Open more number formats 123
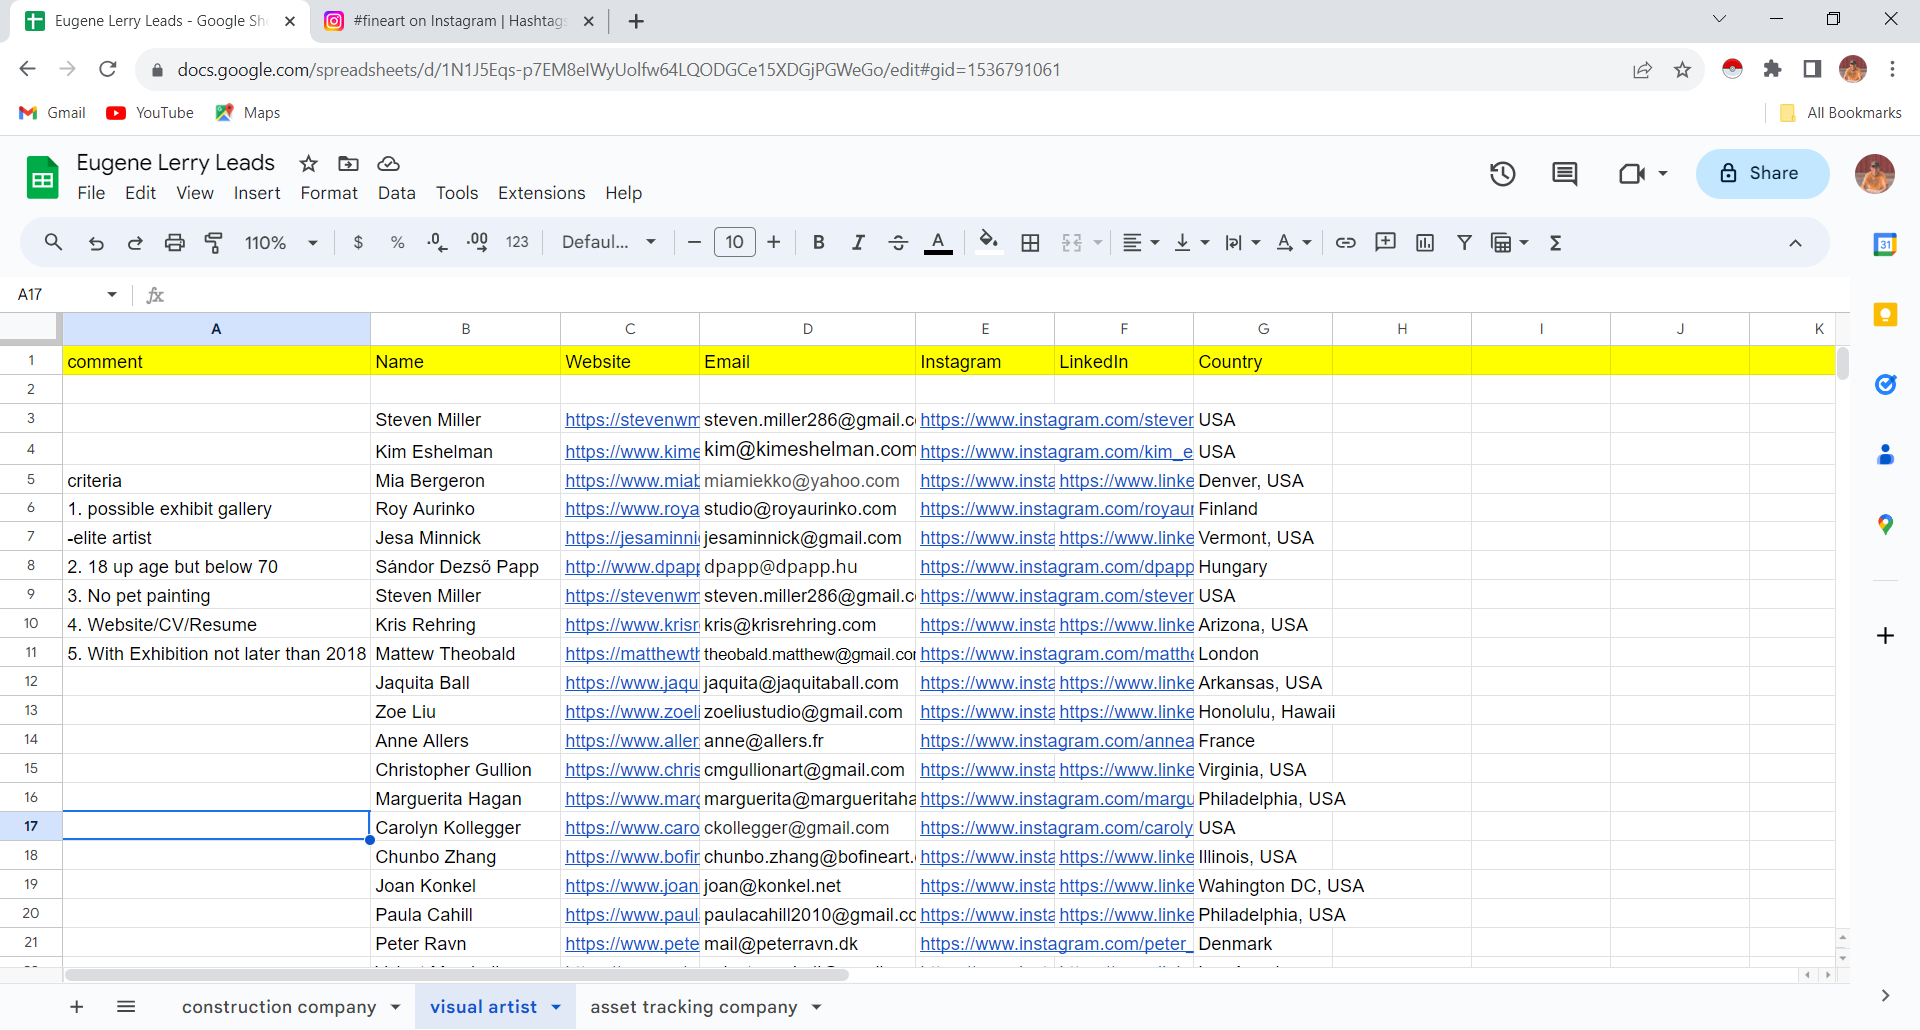 [517, 242]
